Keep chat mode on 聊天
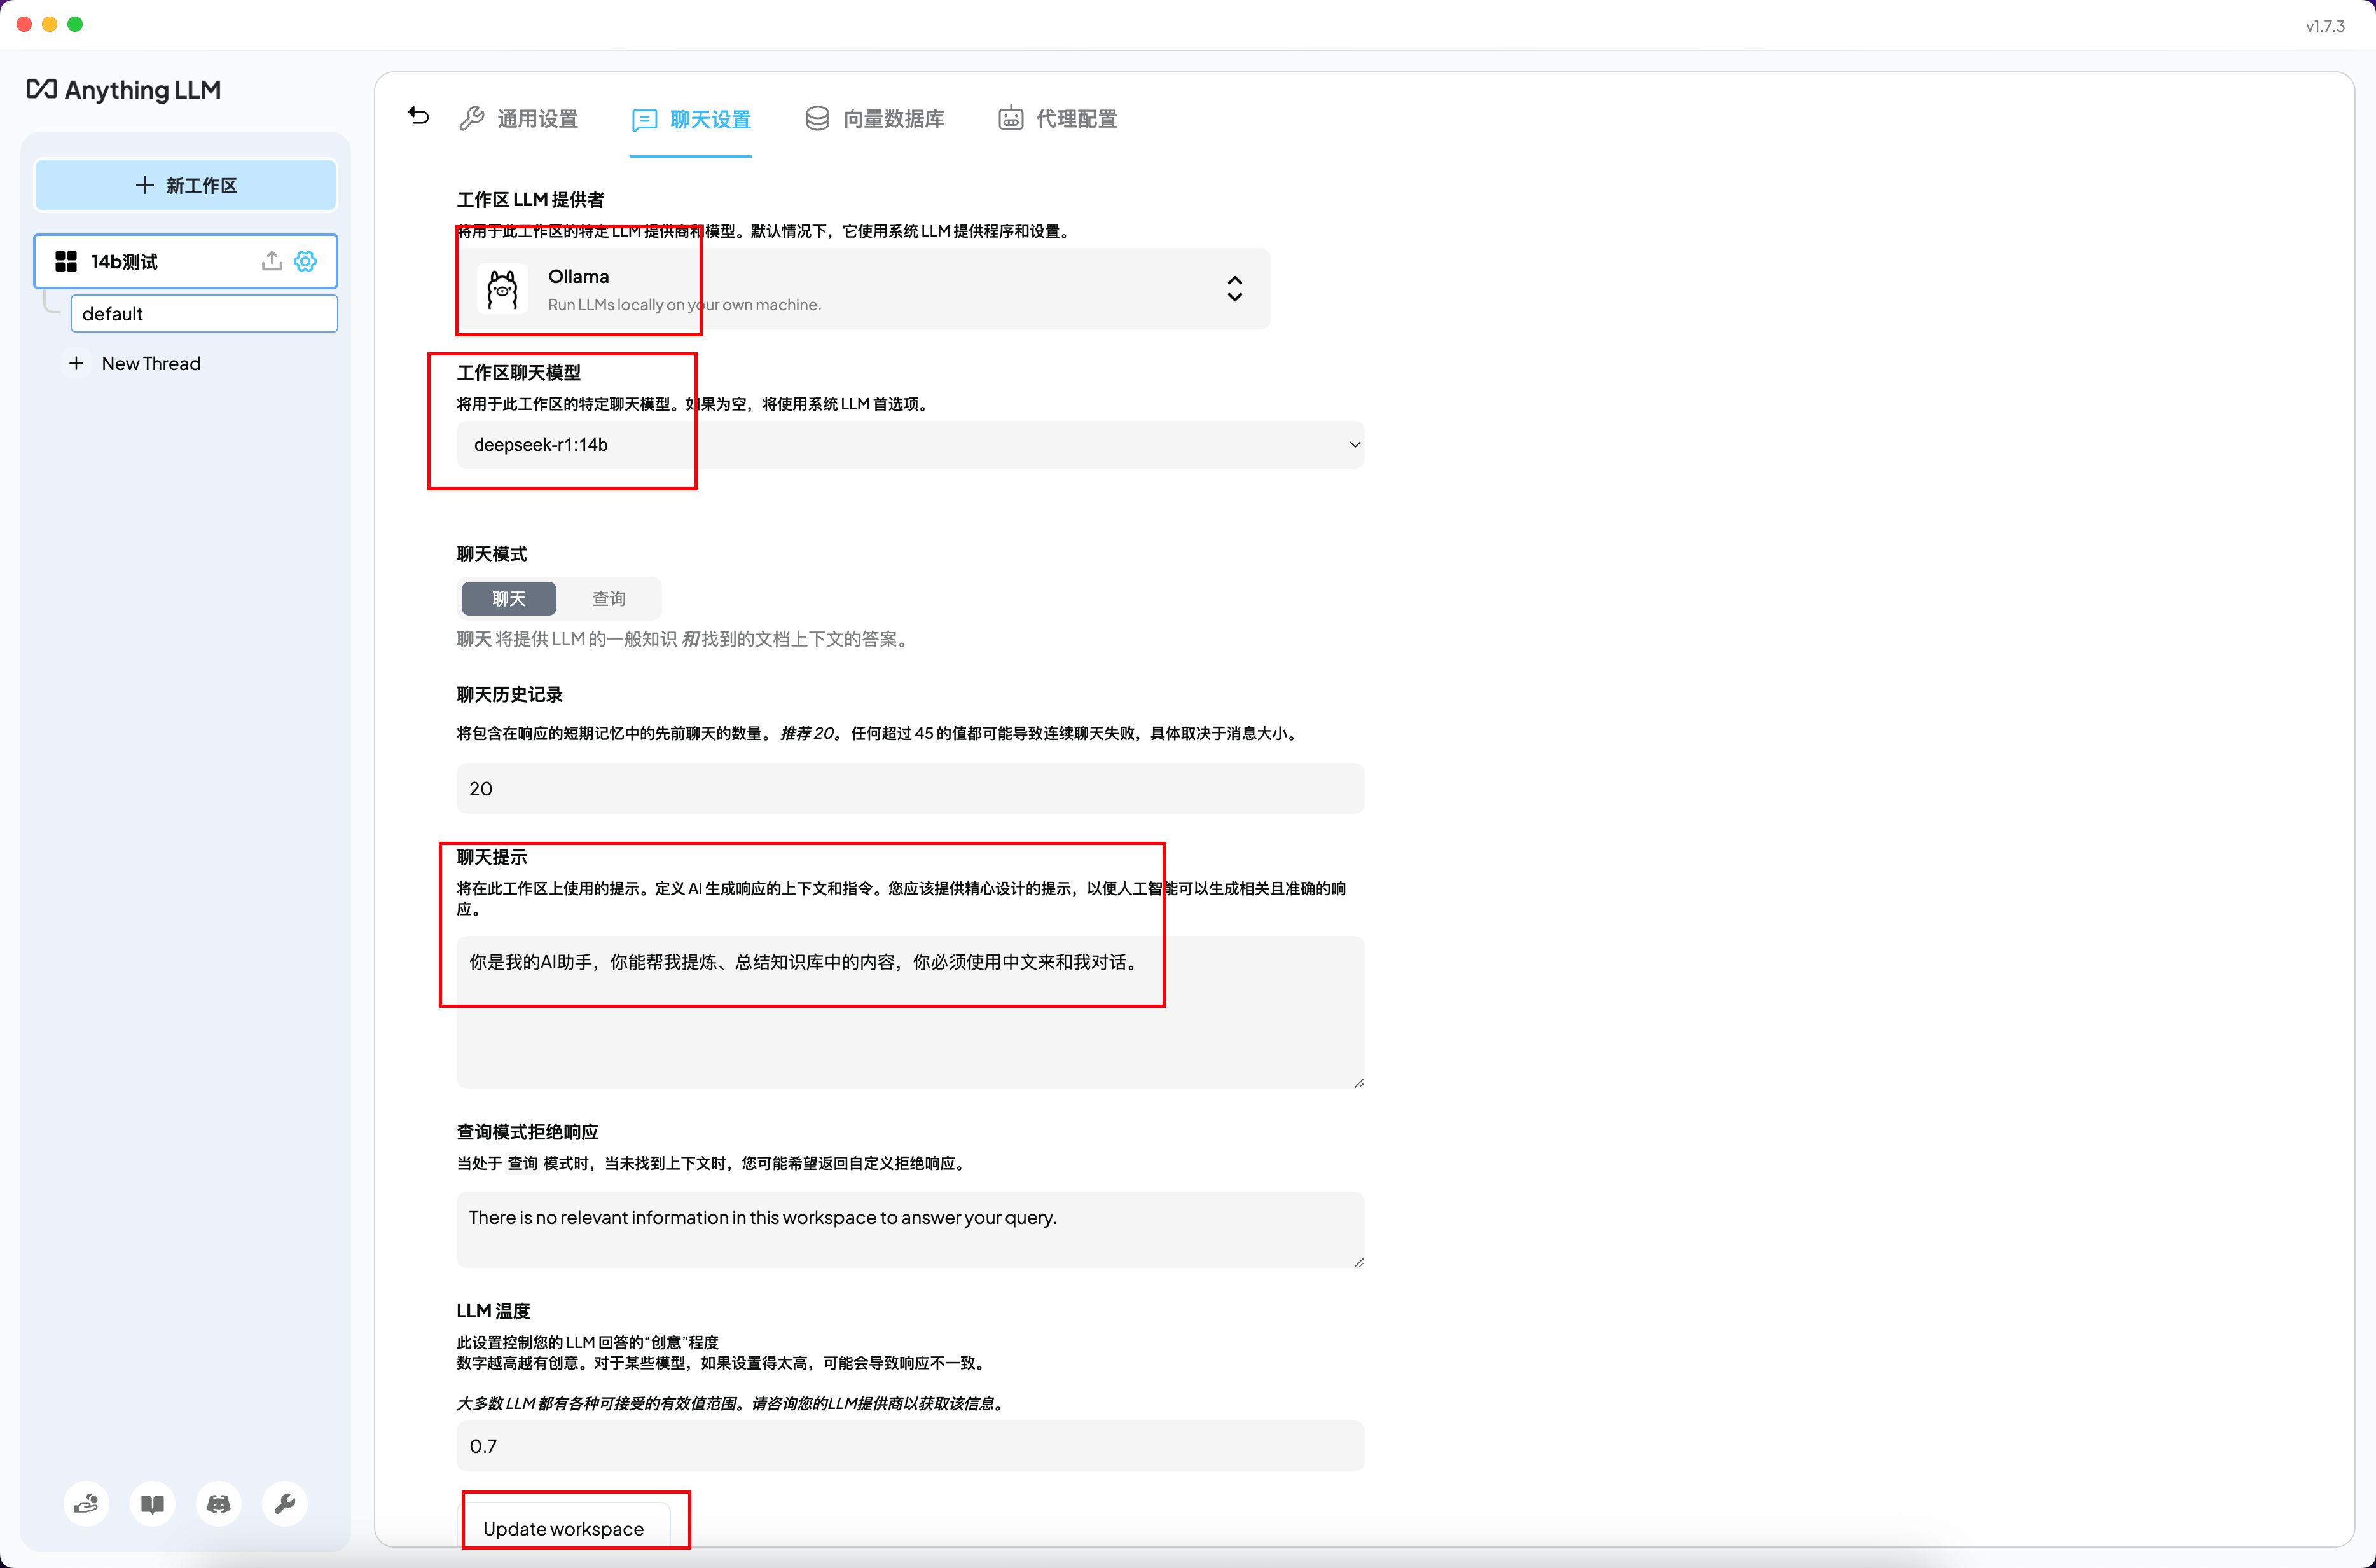 (x=508, y=598)
